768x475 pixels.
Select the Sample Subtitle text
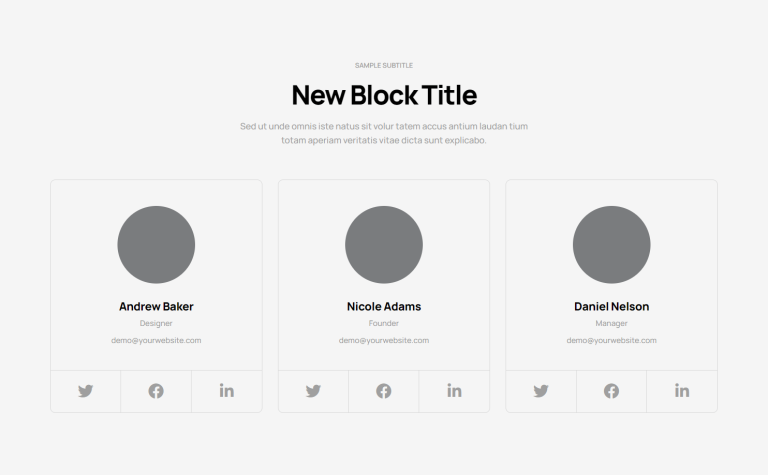384,65
